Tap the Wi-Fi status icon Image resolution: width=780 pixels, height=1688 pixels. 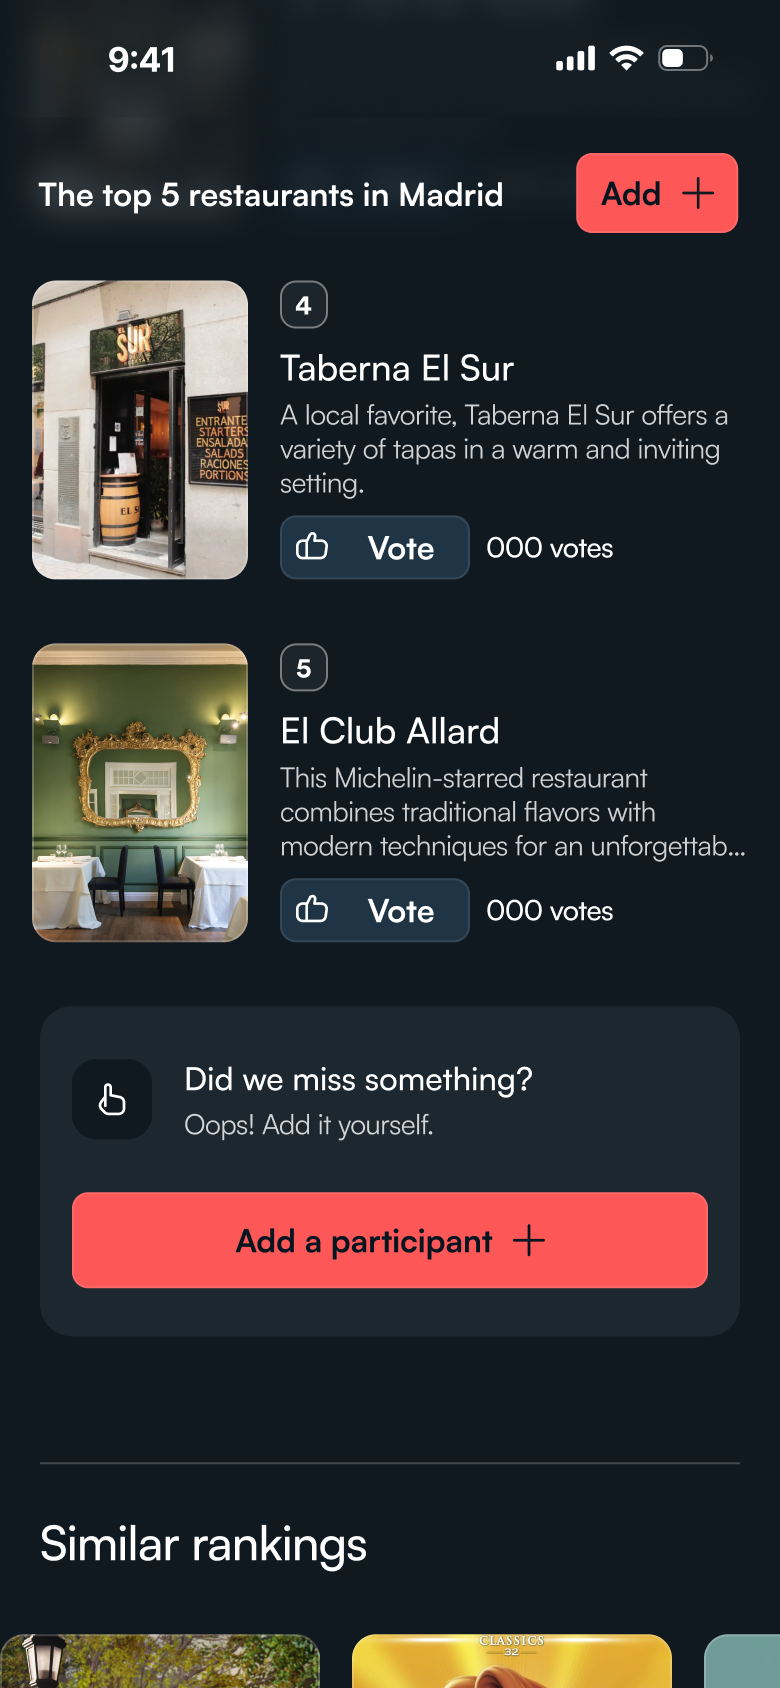coord(627,58)
